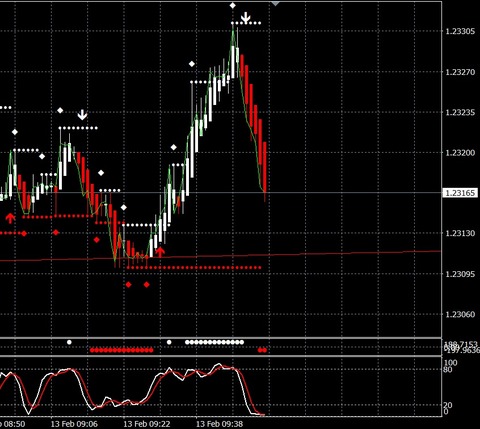Click the 13 Feb 09:38 time label
Screen dimensions: 480x429
[219, 424]
